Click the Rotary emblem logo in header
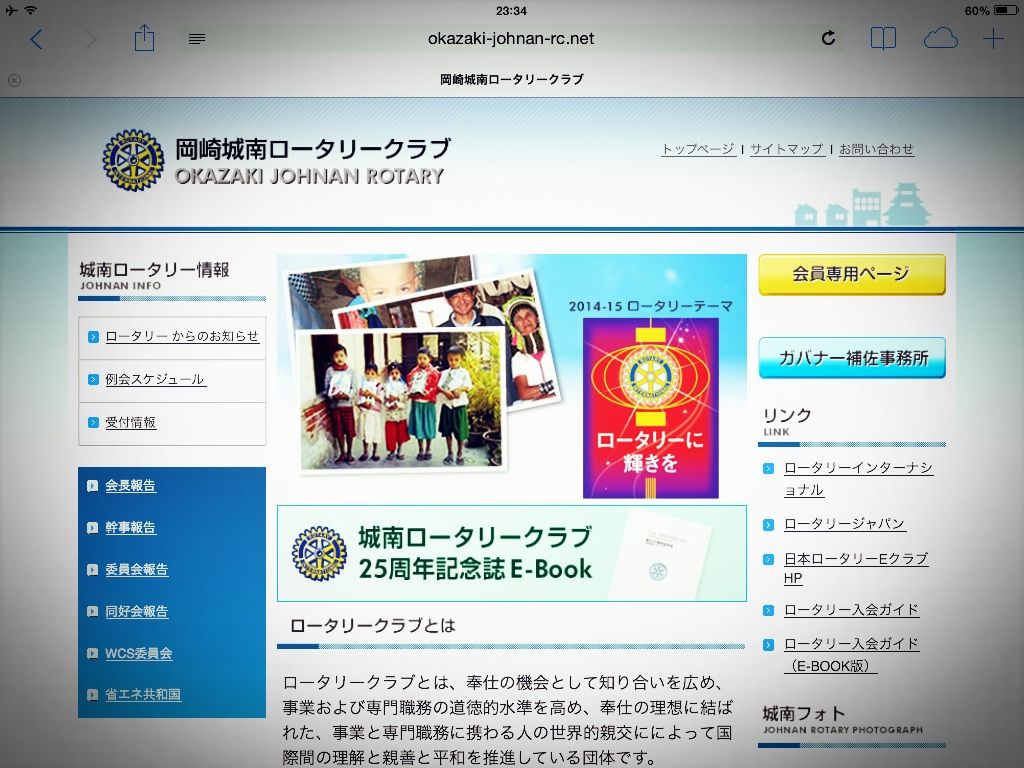Image resolution: width=1024 pixels, height=768 pixels. pos(133,160)
